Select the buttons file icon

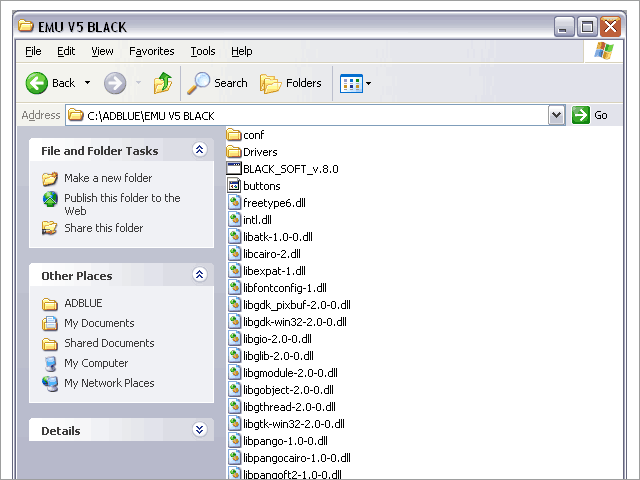(234, 185)
